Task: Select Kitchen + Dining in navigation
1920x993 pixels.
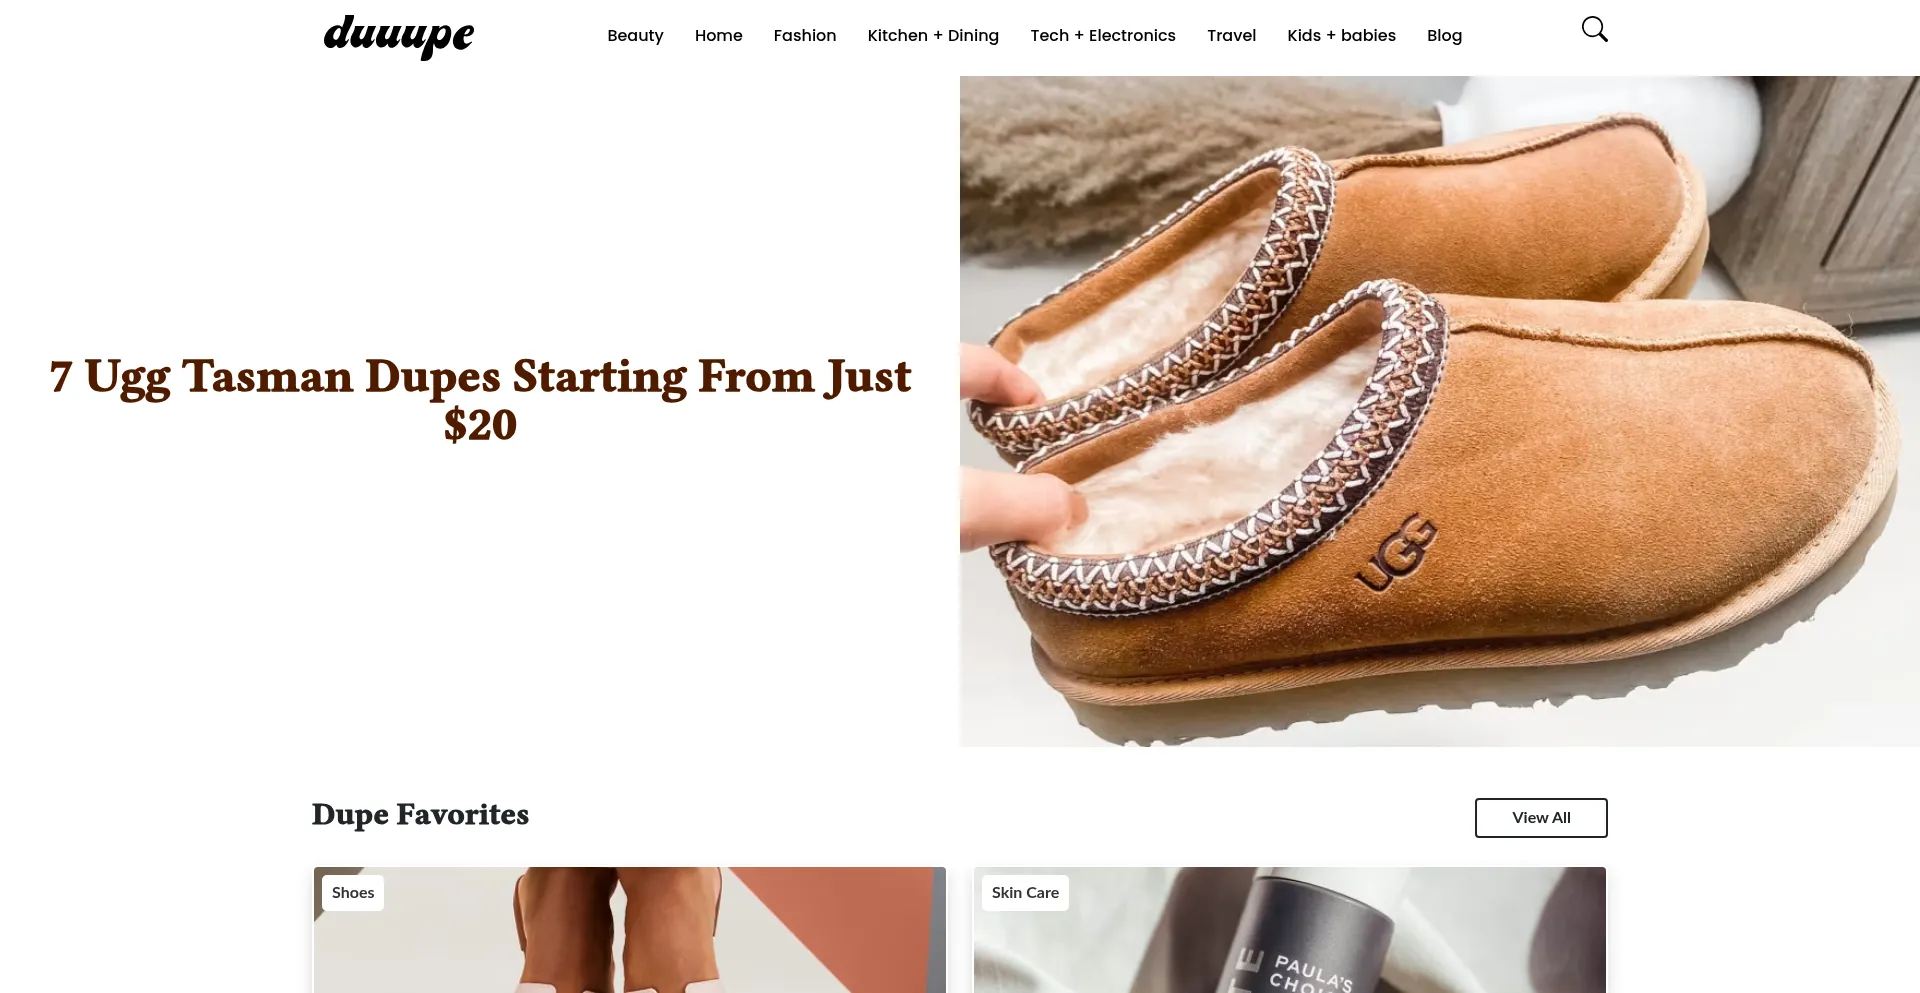Action: coord(933,36)
